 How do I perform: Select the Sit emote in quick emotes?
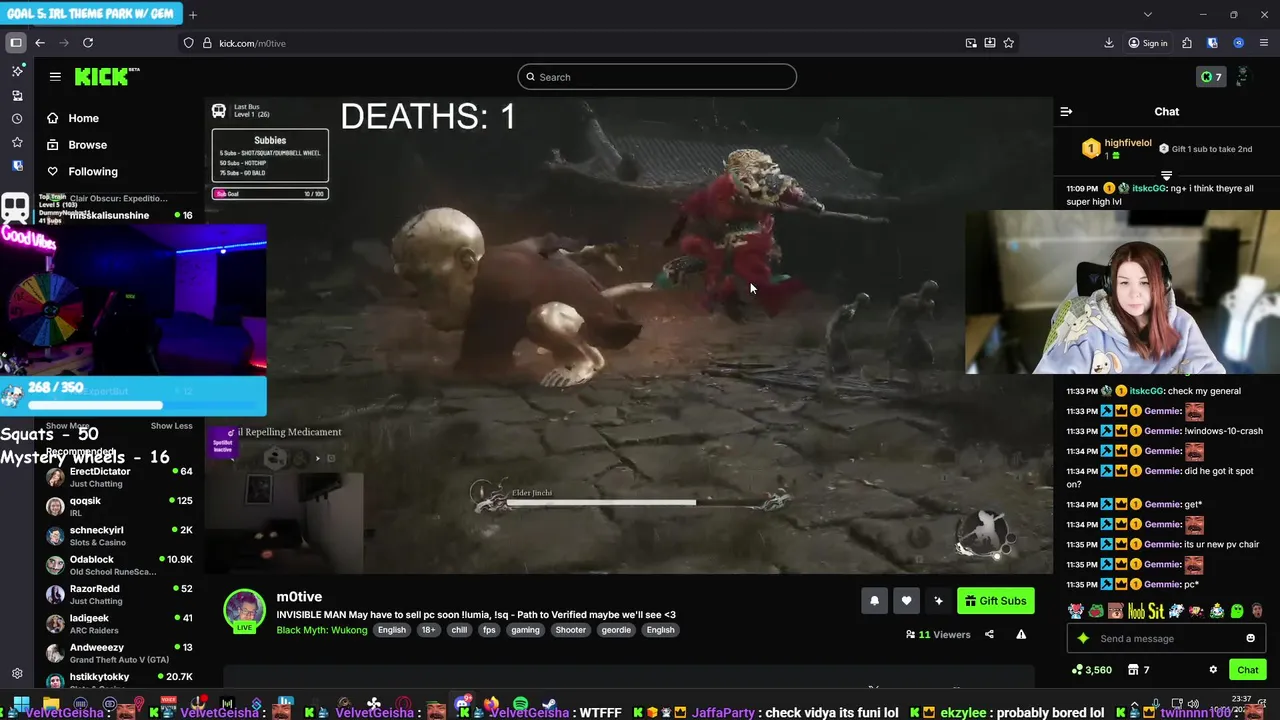[1156, 611]
